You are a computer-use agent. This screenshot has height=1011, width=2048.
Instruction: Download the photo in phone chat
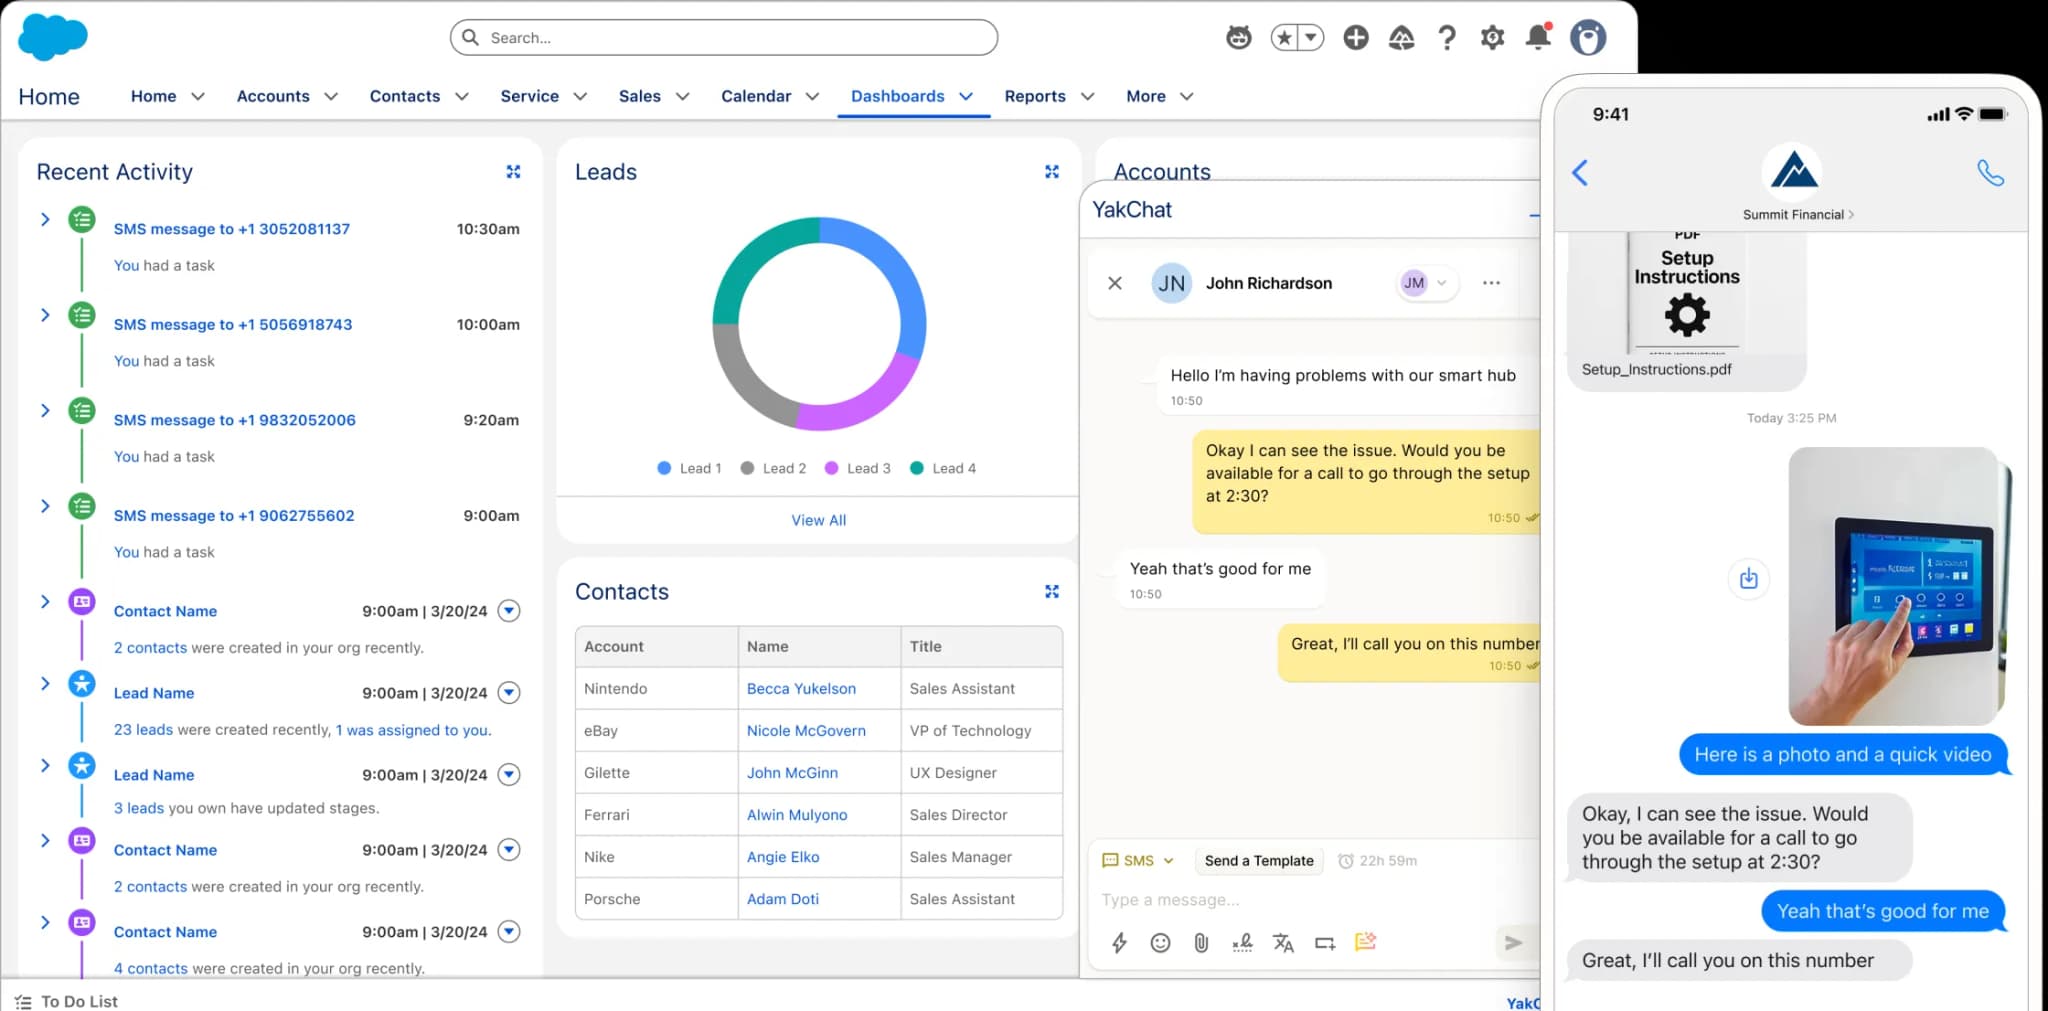1748,579
